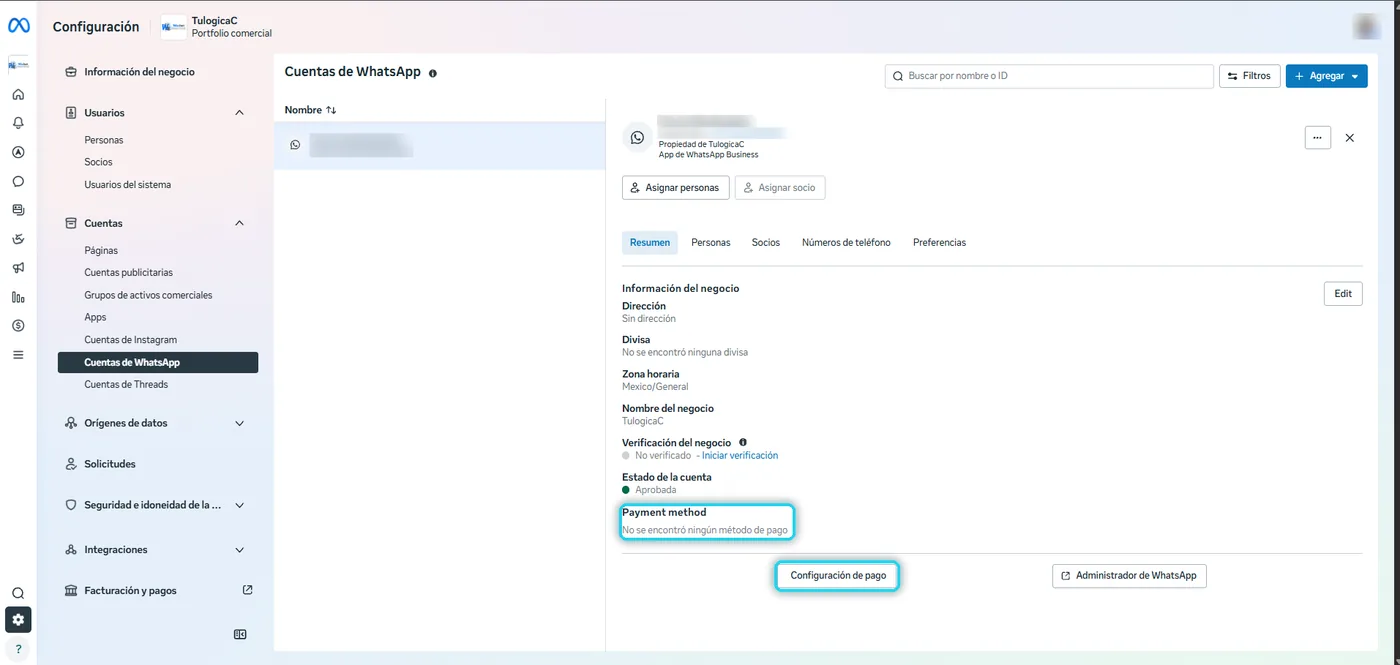Select the blurred WhatsApp account row
This screenshot has width=1400, height=665.
pyautogui.click(x=440, y=146)
